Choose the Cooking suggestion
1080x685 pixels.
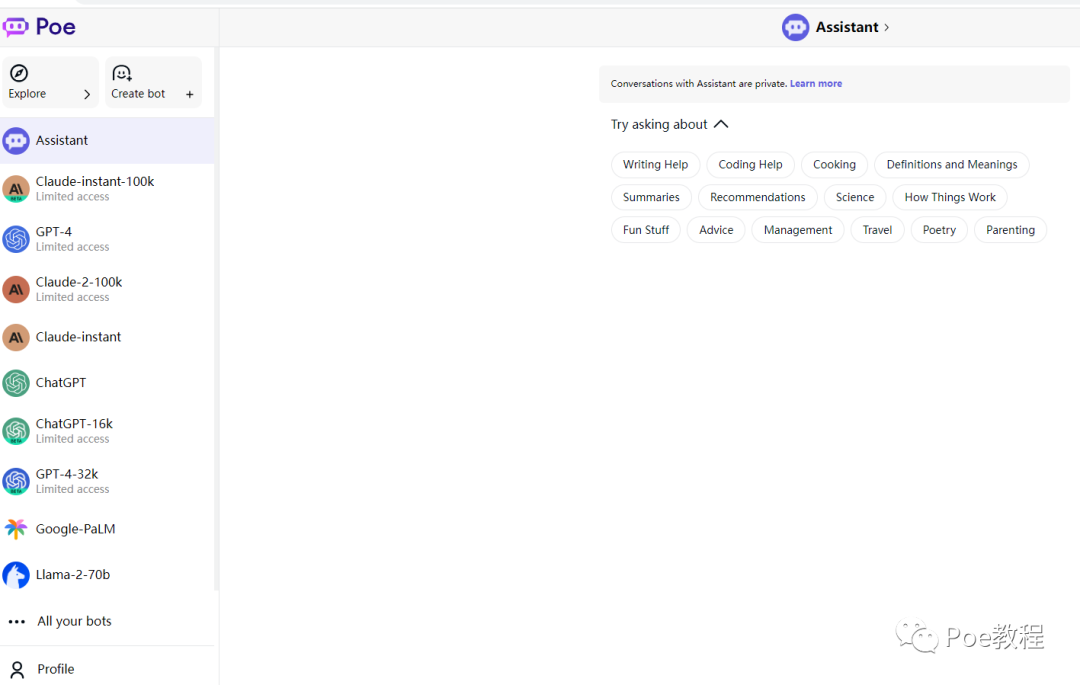pyautogui.click(x=834, y=165)
